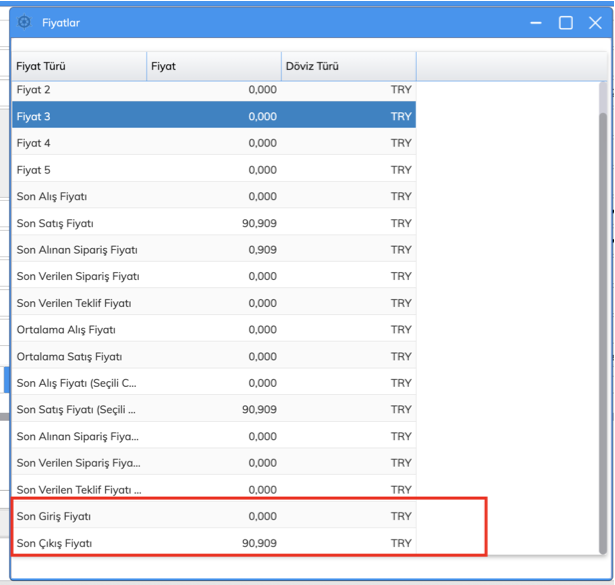Sort by the Fiyat Türü column header

point(78,67)
